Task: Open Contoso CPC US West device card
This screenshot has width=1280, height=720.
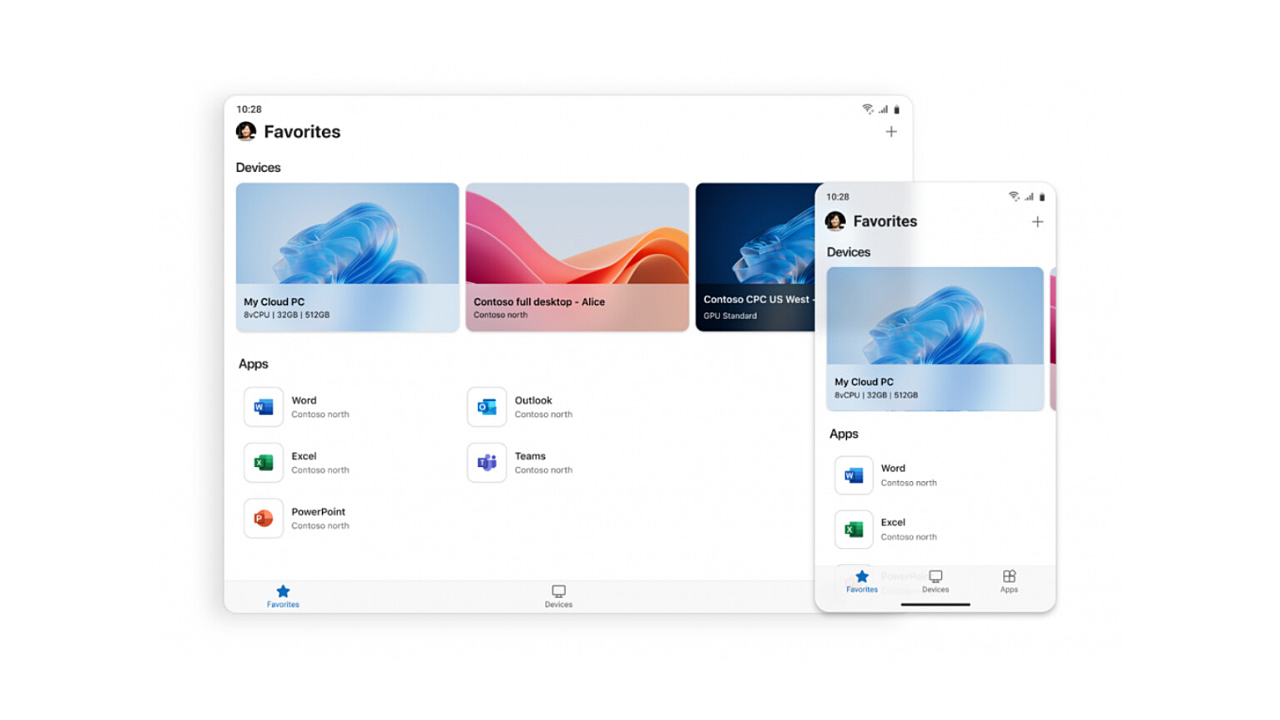Action: 755,257
